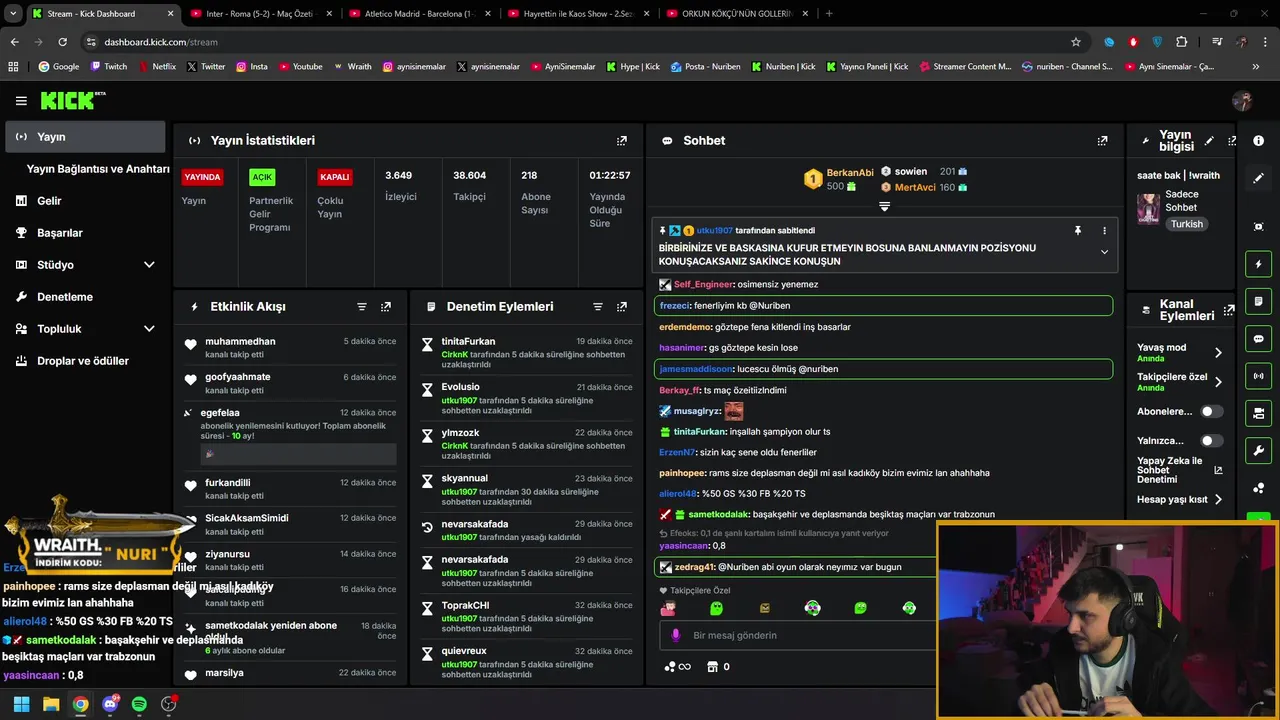1280x720 pixels.
Task: Pop out the Yayın İstatistikleri panel
Action: tap(622, 141)
